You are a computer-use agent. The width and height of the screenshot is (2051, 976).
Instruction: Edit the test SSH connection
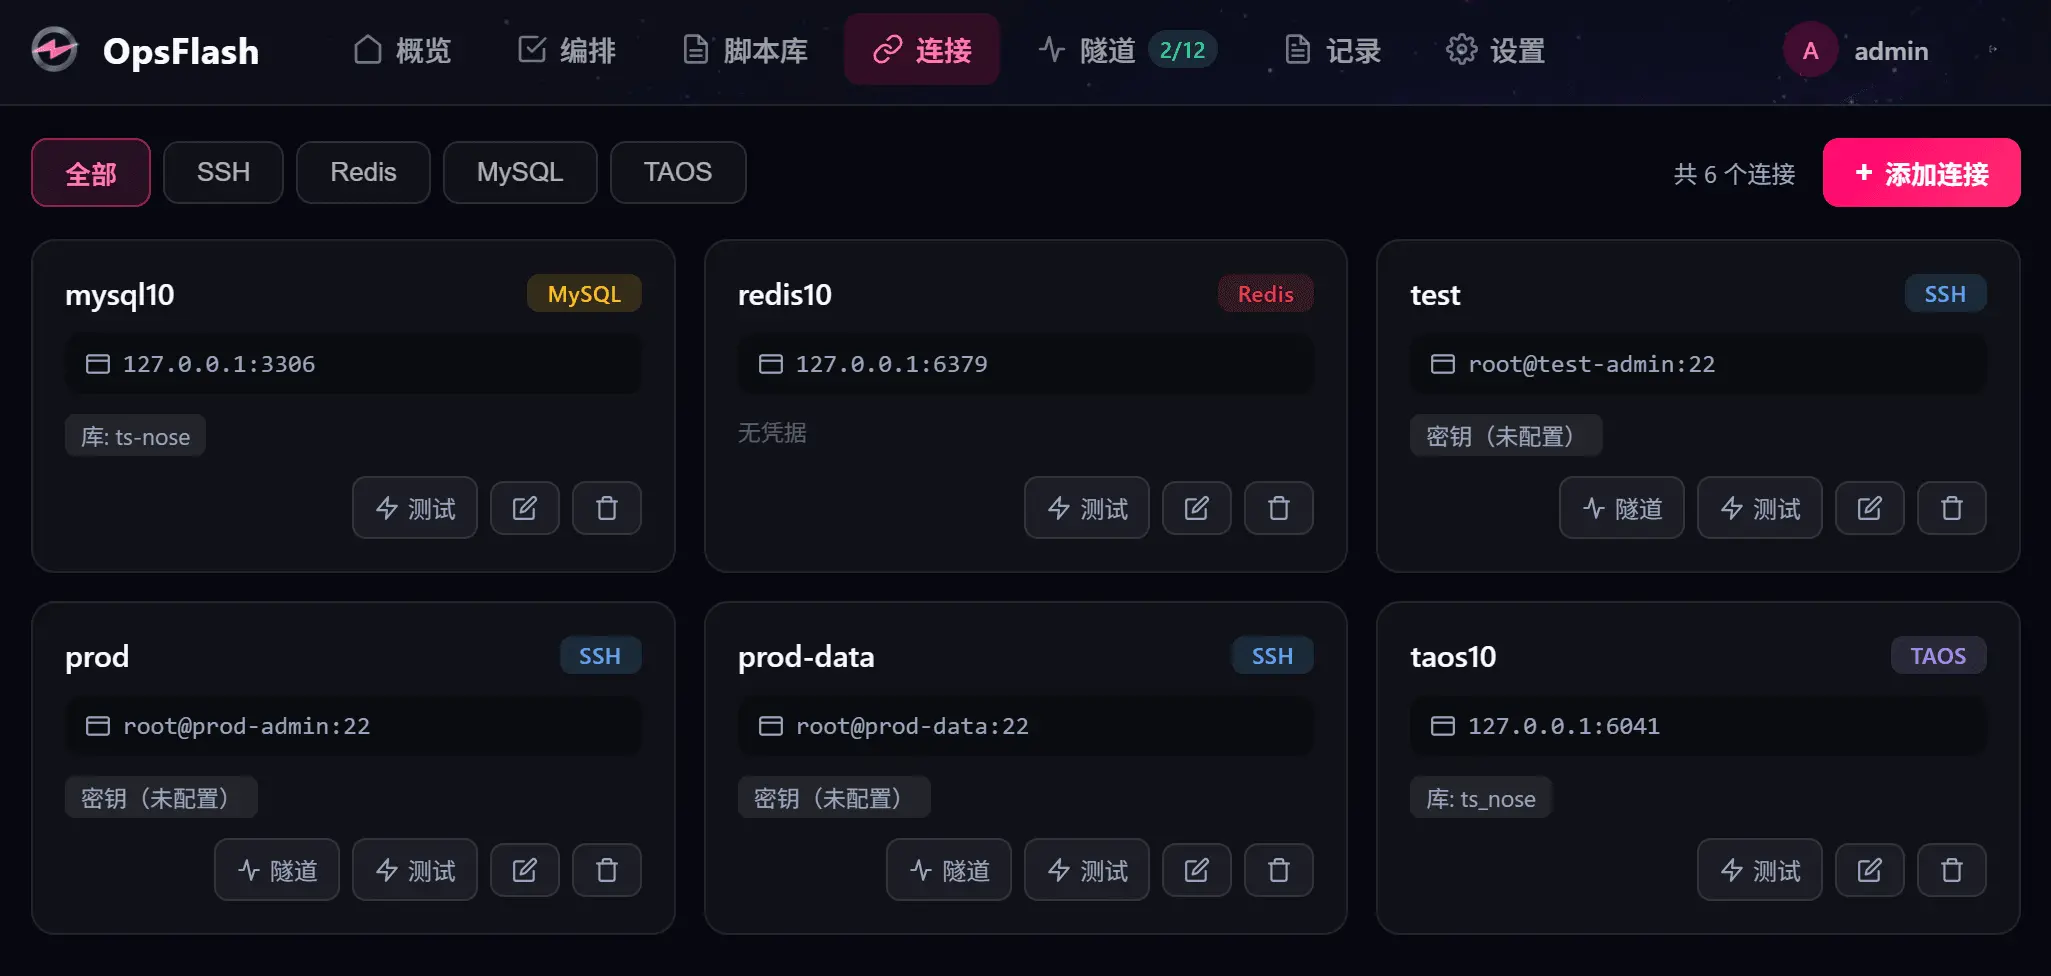(1869, 508)
